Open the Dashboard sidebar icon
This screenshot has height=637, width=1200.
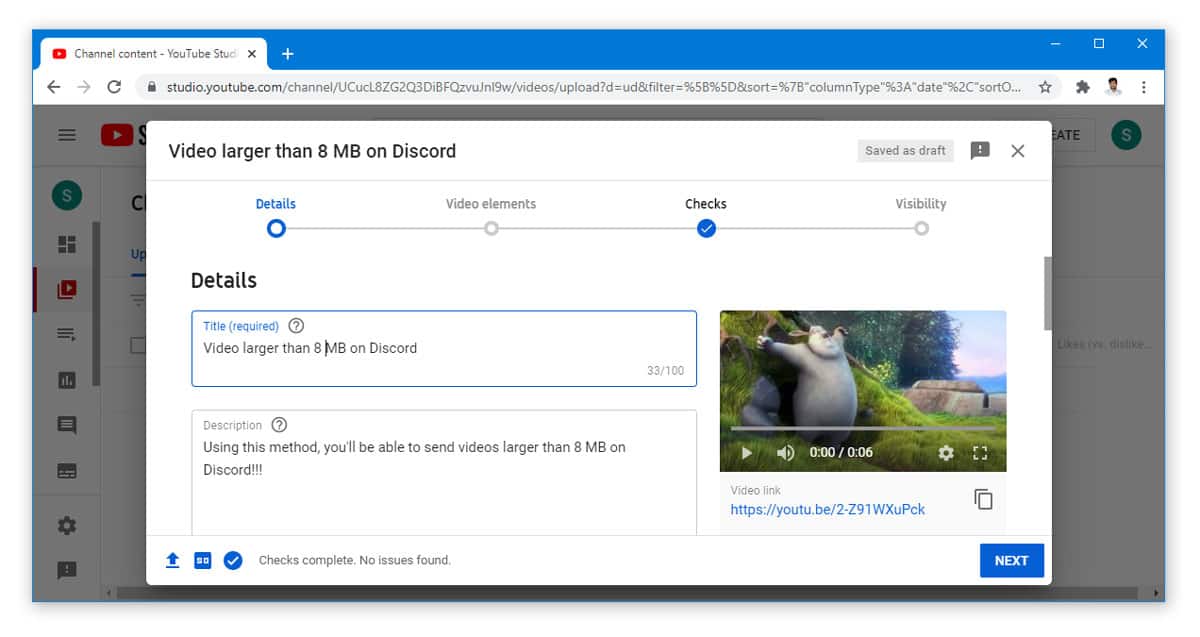coord(67,245)
